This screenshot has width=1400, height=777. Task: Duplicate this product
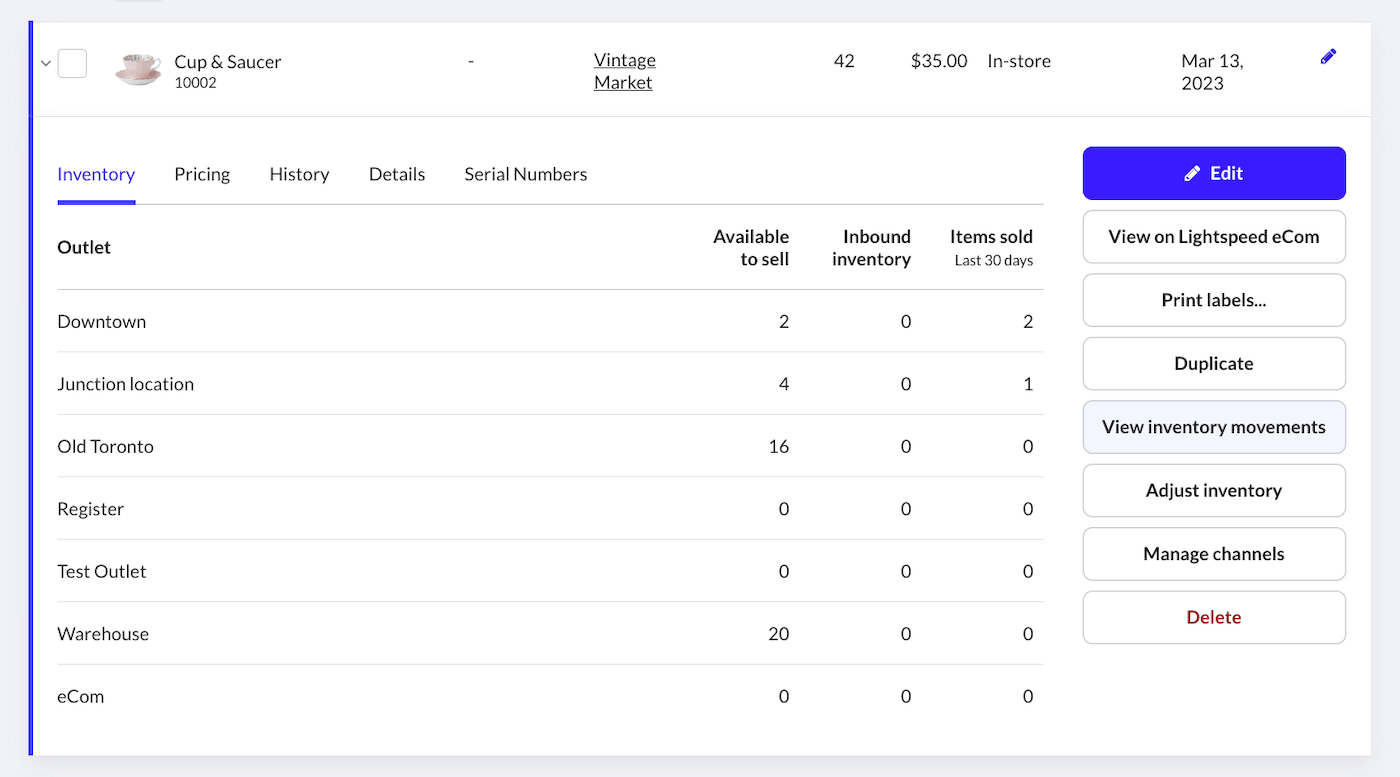pyautogui.click(x=1214, y=364)
